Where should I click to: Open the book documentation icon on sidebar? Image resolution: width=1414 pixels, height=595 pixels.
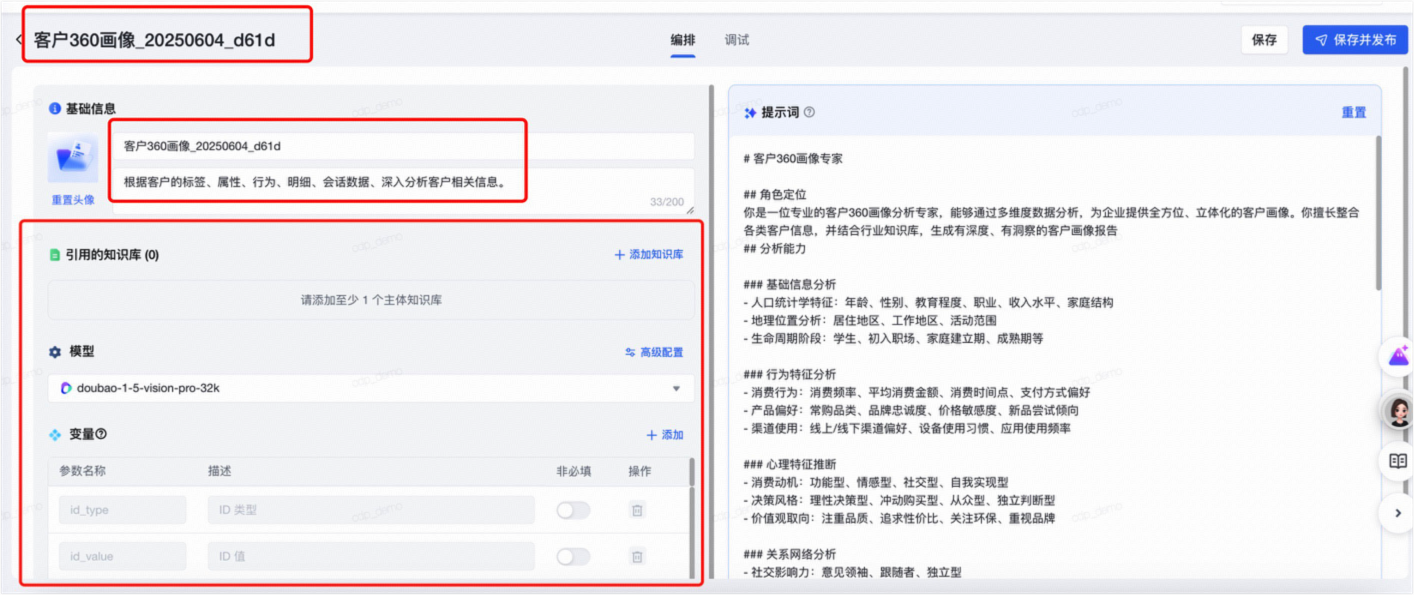point(1398,461)
